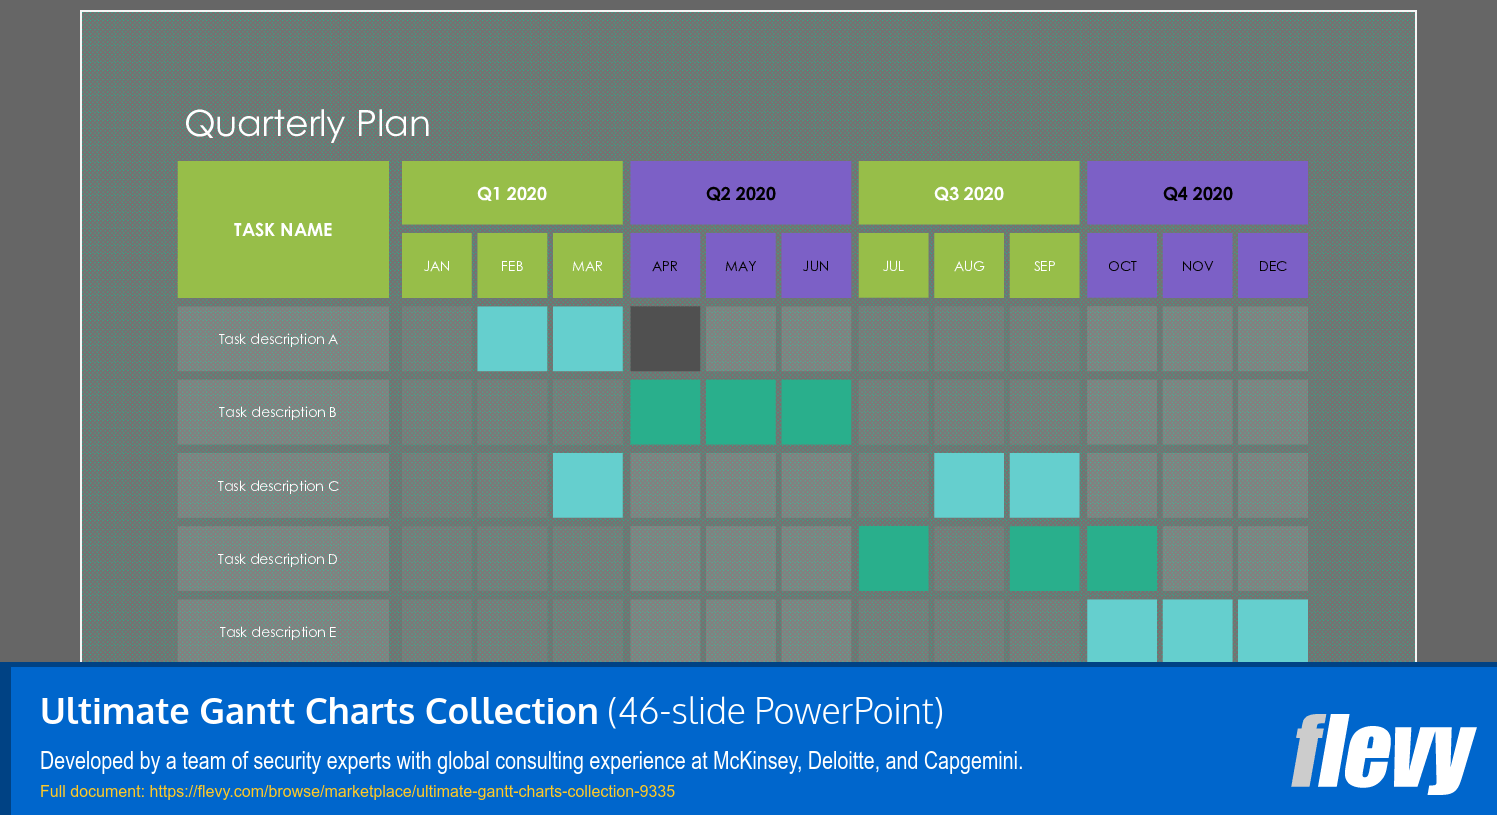Select the Task description E row label

(x=283, y=631)
